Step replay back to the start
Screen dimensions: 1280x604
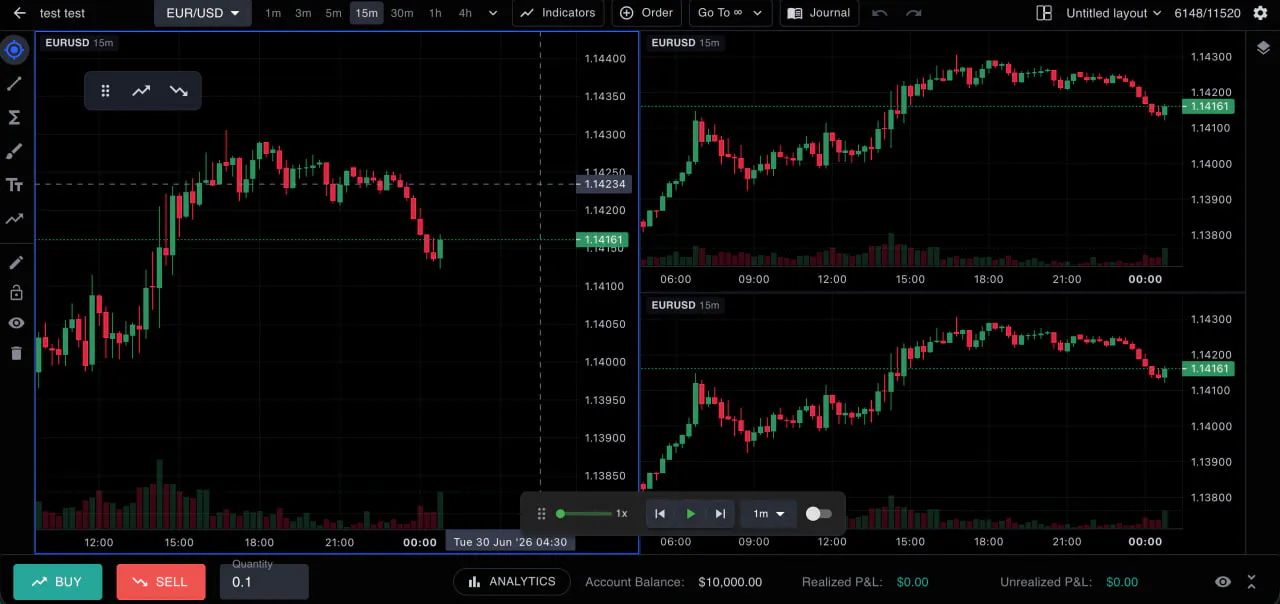(660, 514)
